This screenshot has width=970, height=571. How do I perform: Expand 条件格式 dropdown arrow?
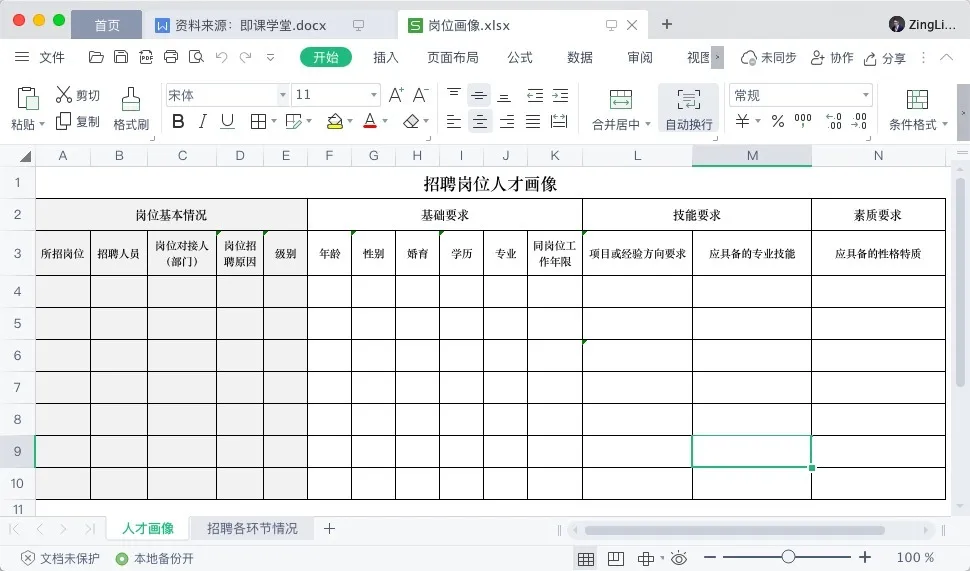pos(945,124)
